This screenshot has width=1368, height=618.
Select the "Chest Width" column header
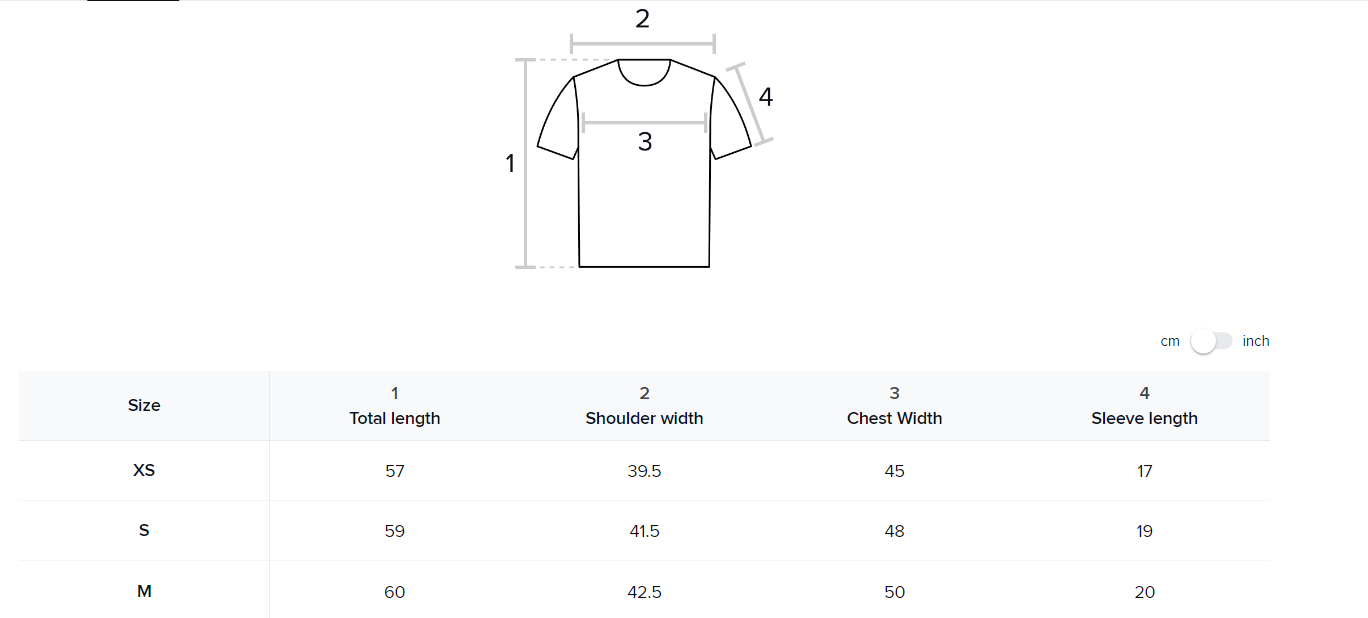click(894, 418)
